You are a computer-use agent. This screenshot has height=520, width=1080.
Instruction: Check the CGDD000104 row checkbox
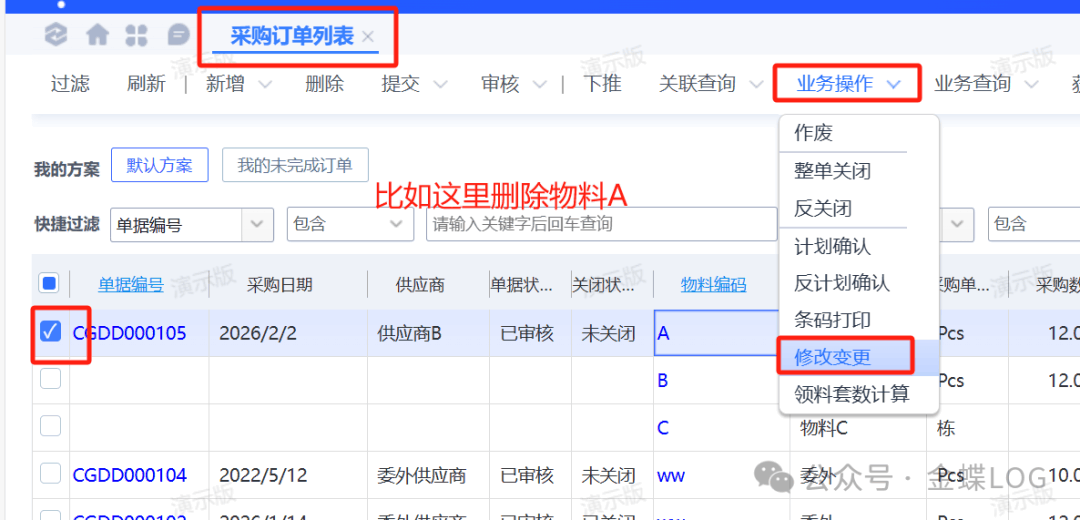[x=50, y=474]
